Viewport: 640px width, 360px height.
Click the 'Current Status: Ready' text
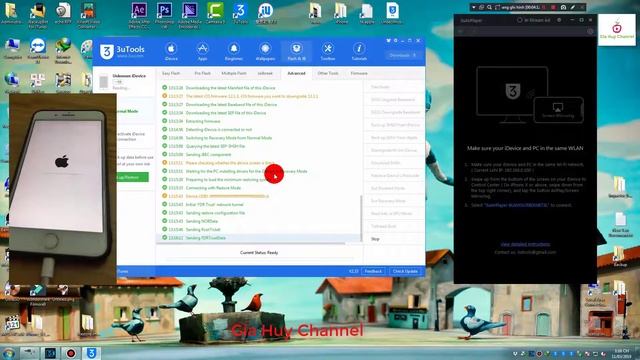pyautogui.click(x=259, y=253)
